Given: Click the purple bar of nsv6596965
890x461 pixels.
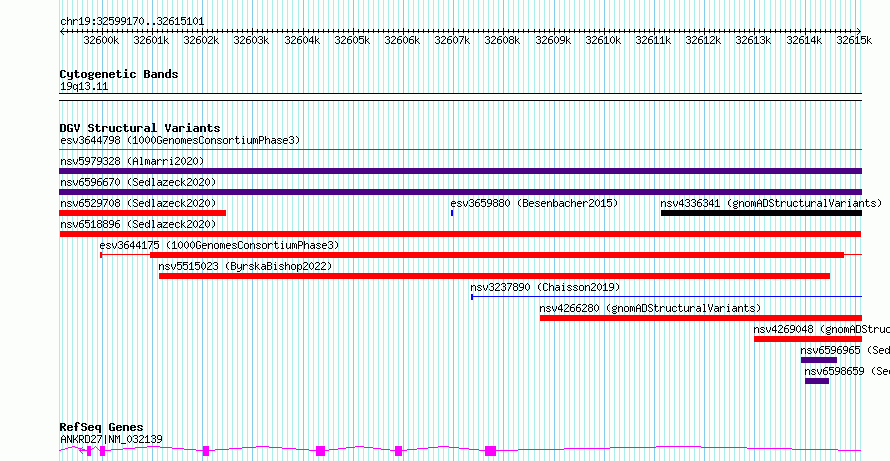Looking at the screenshot, I should click(x=818, y=360).
